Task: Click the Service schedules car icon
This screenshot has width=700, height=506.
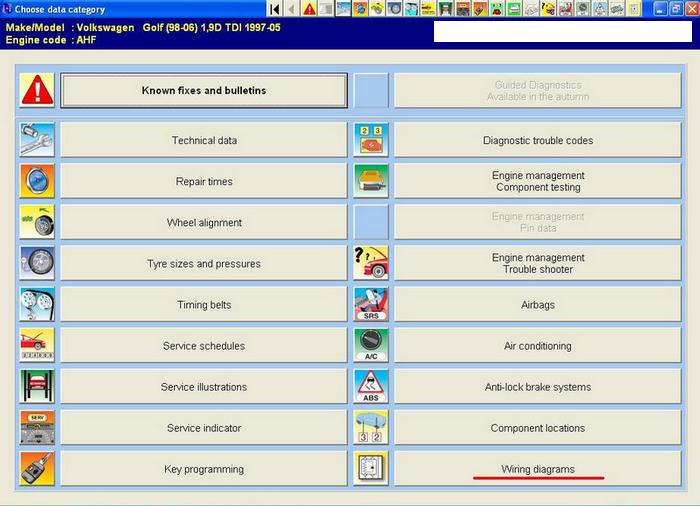Action: coord(37,346)
